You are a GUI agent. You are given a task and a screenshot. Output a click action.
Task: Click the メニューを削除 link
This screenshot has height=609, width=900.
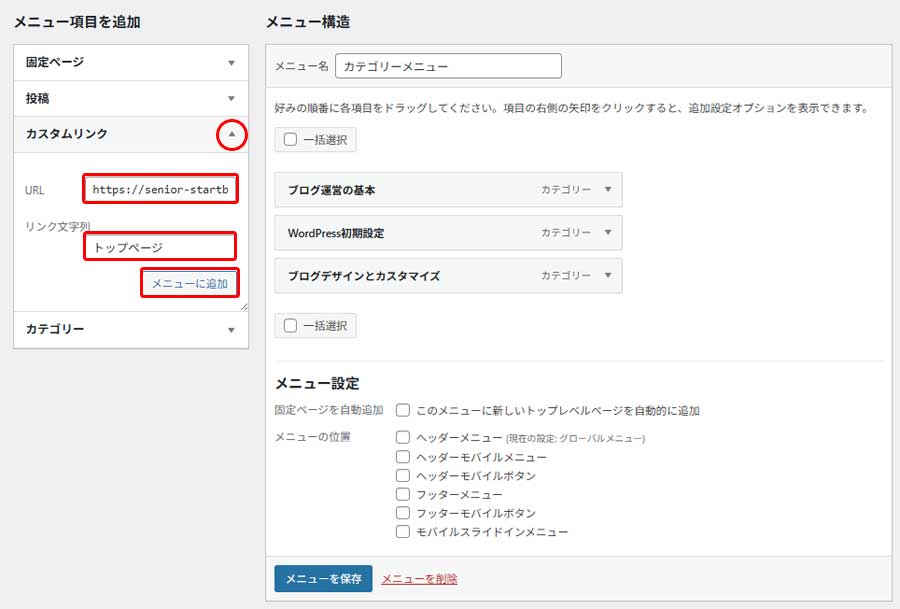pyautogui.click(x=419, y=577)
